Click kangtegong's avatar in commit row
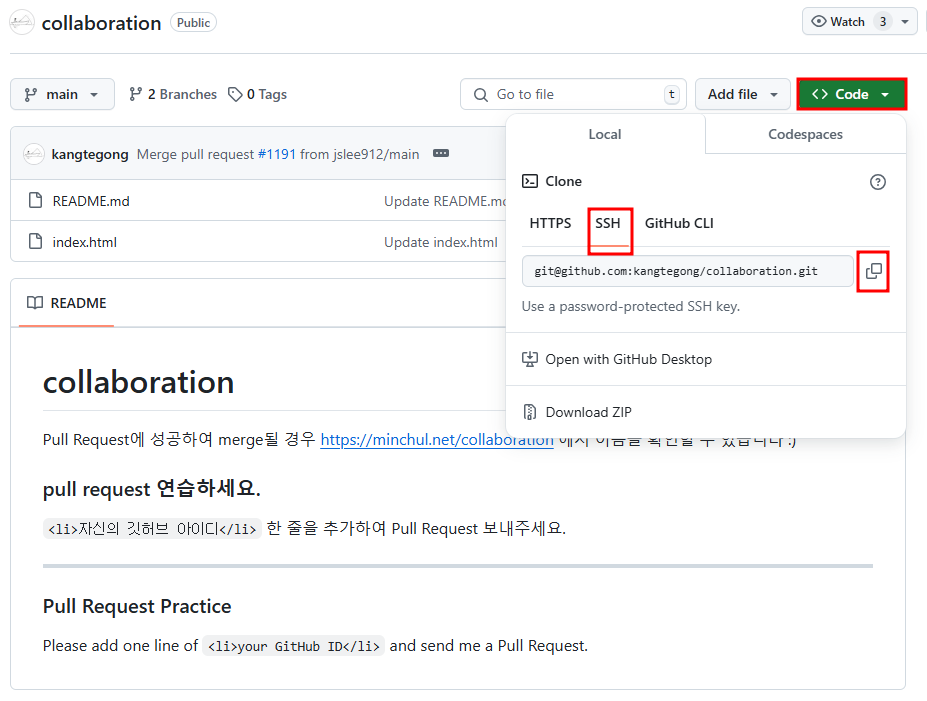The height and width of the screenshot is (701, 927). coord(33,154)
